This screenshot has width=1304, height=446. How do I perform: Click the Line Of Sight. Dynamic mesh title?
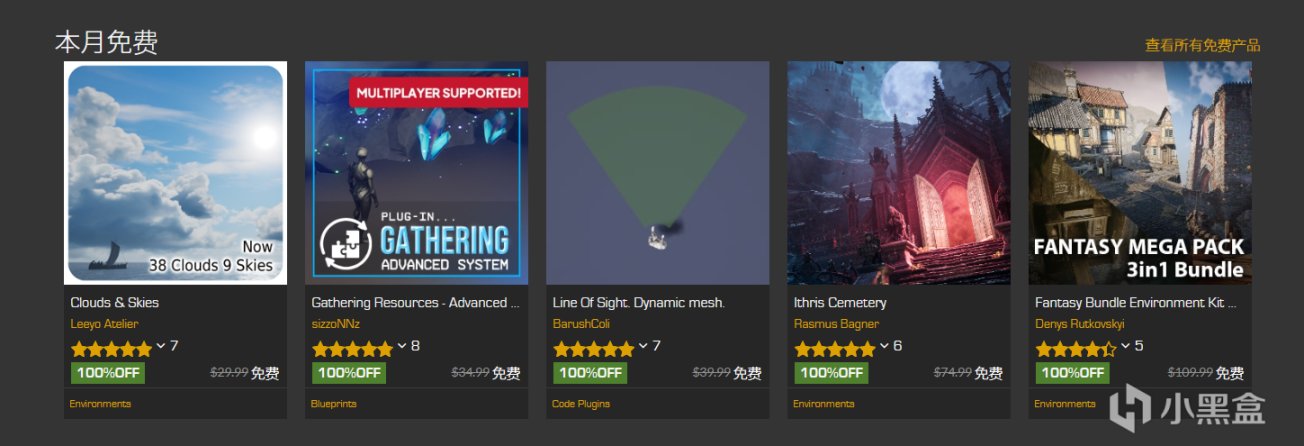(x=638, y=302)
